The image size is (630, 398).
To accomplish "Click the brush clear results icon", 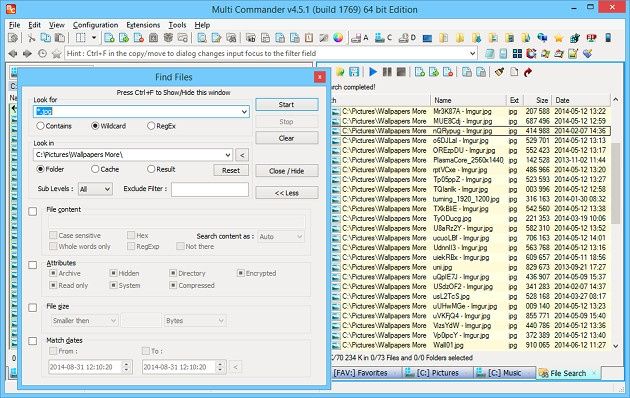I will (499, 72).
